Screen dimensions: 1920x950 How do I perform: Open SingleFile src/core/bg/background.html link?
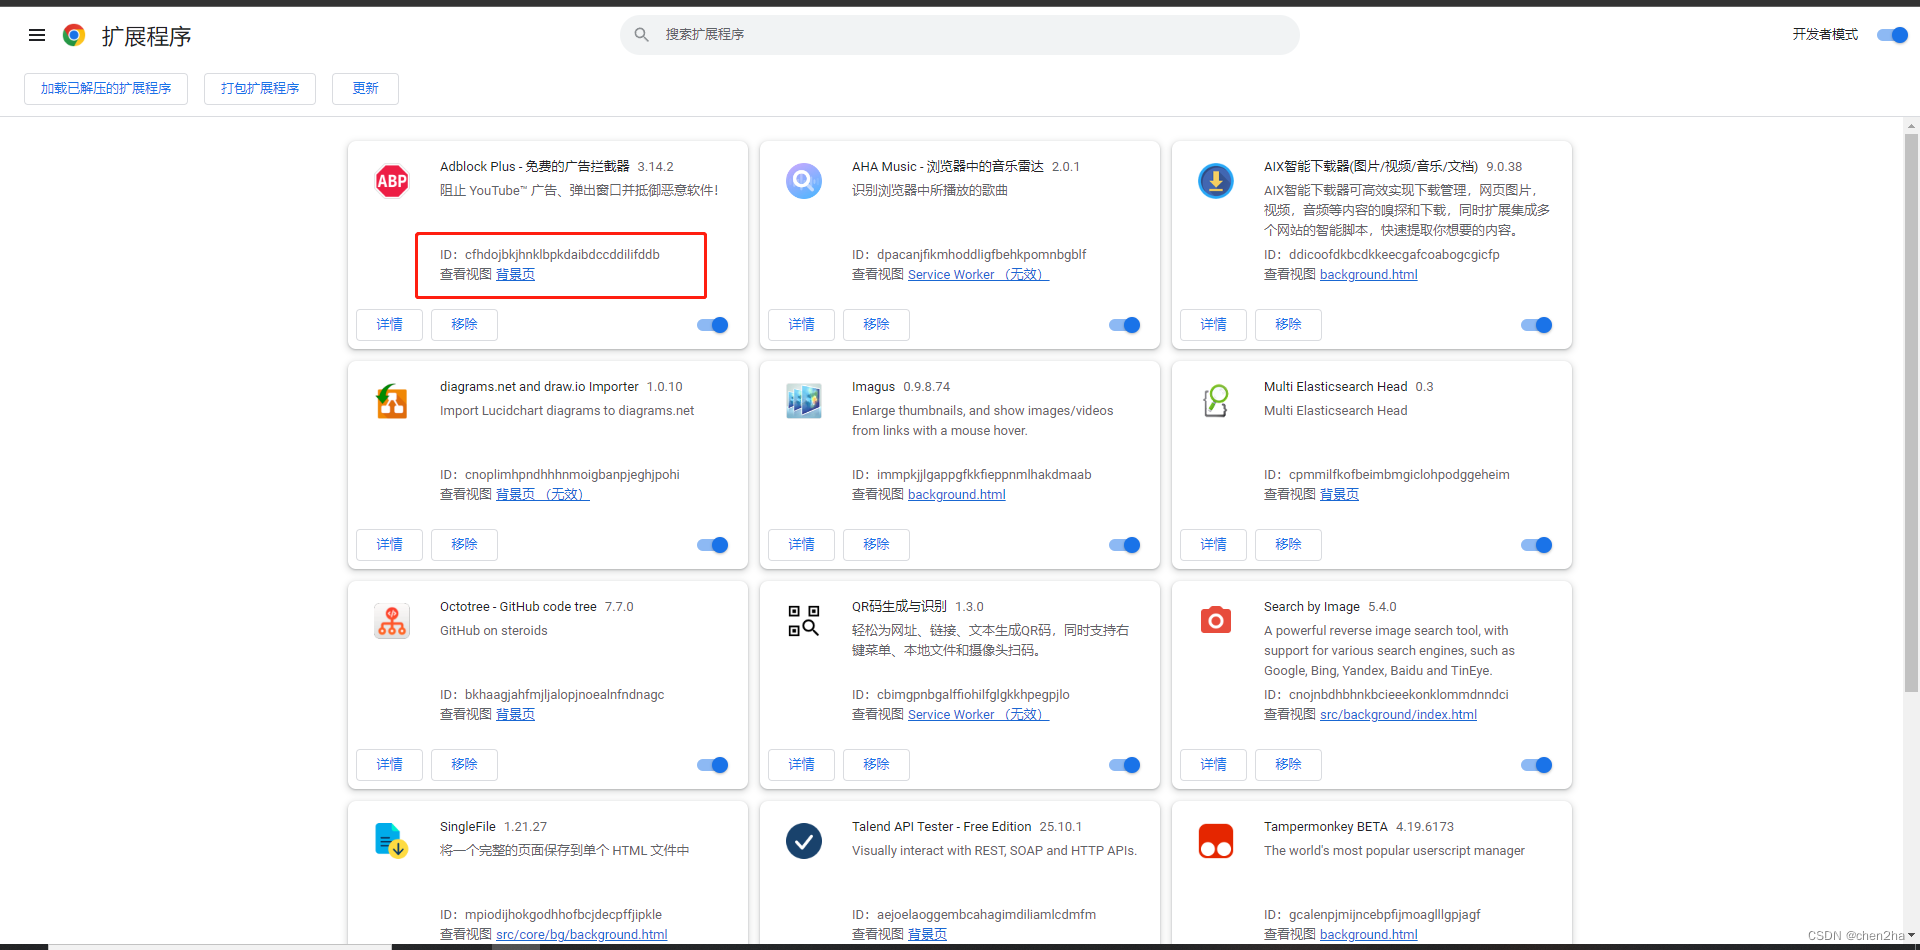581,935
